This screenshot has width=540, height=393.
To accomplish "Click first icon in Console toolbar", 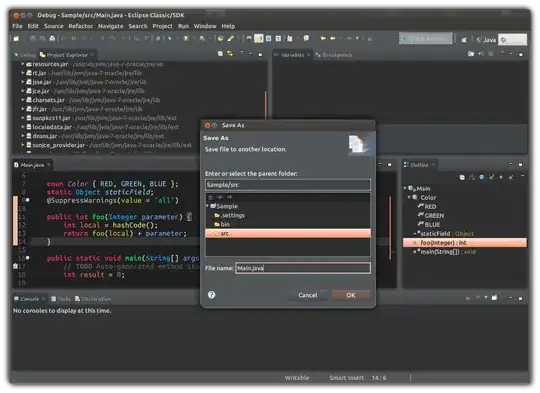I will click(x=468, y=298).
